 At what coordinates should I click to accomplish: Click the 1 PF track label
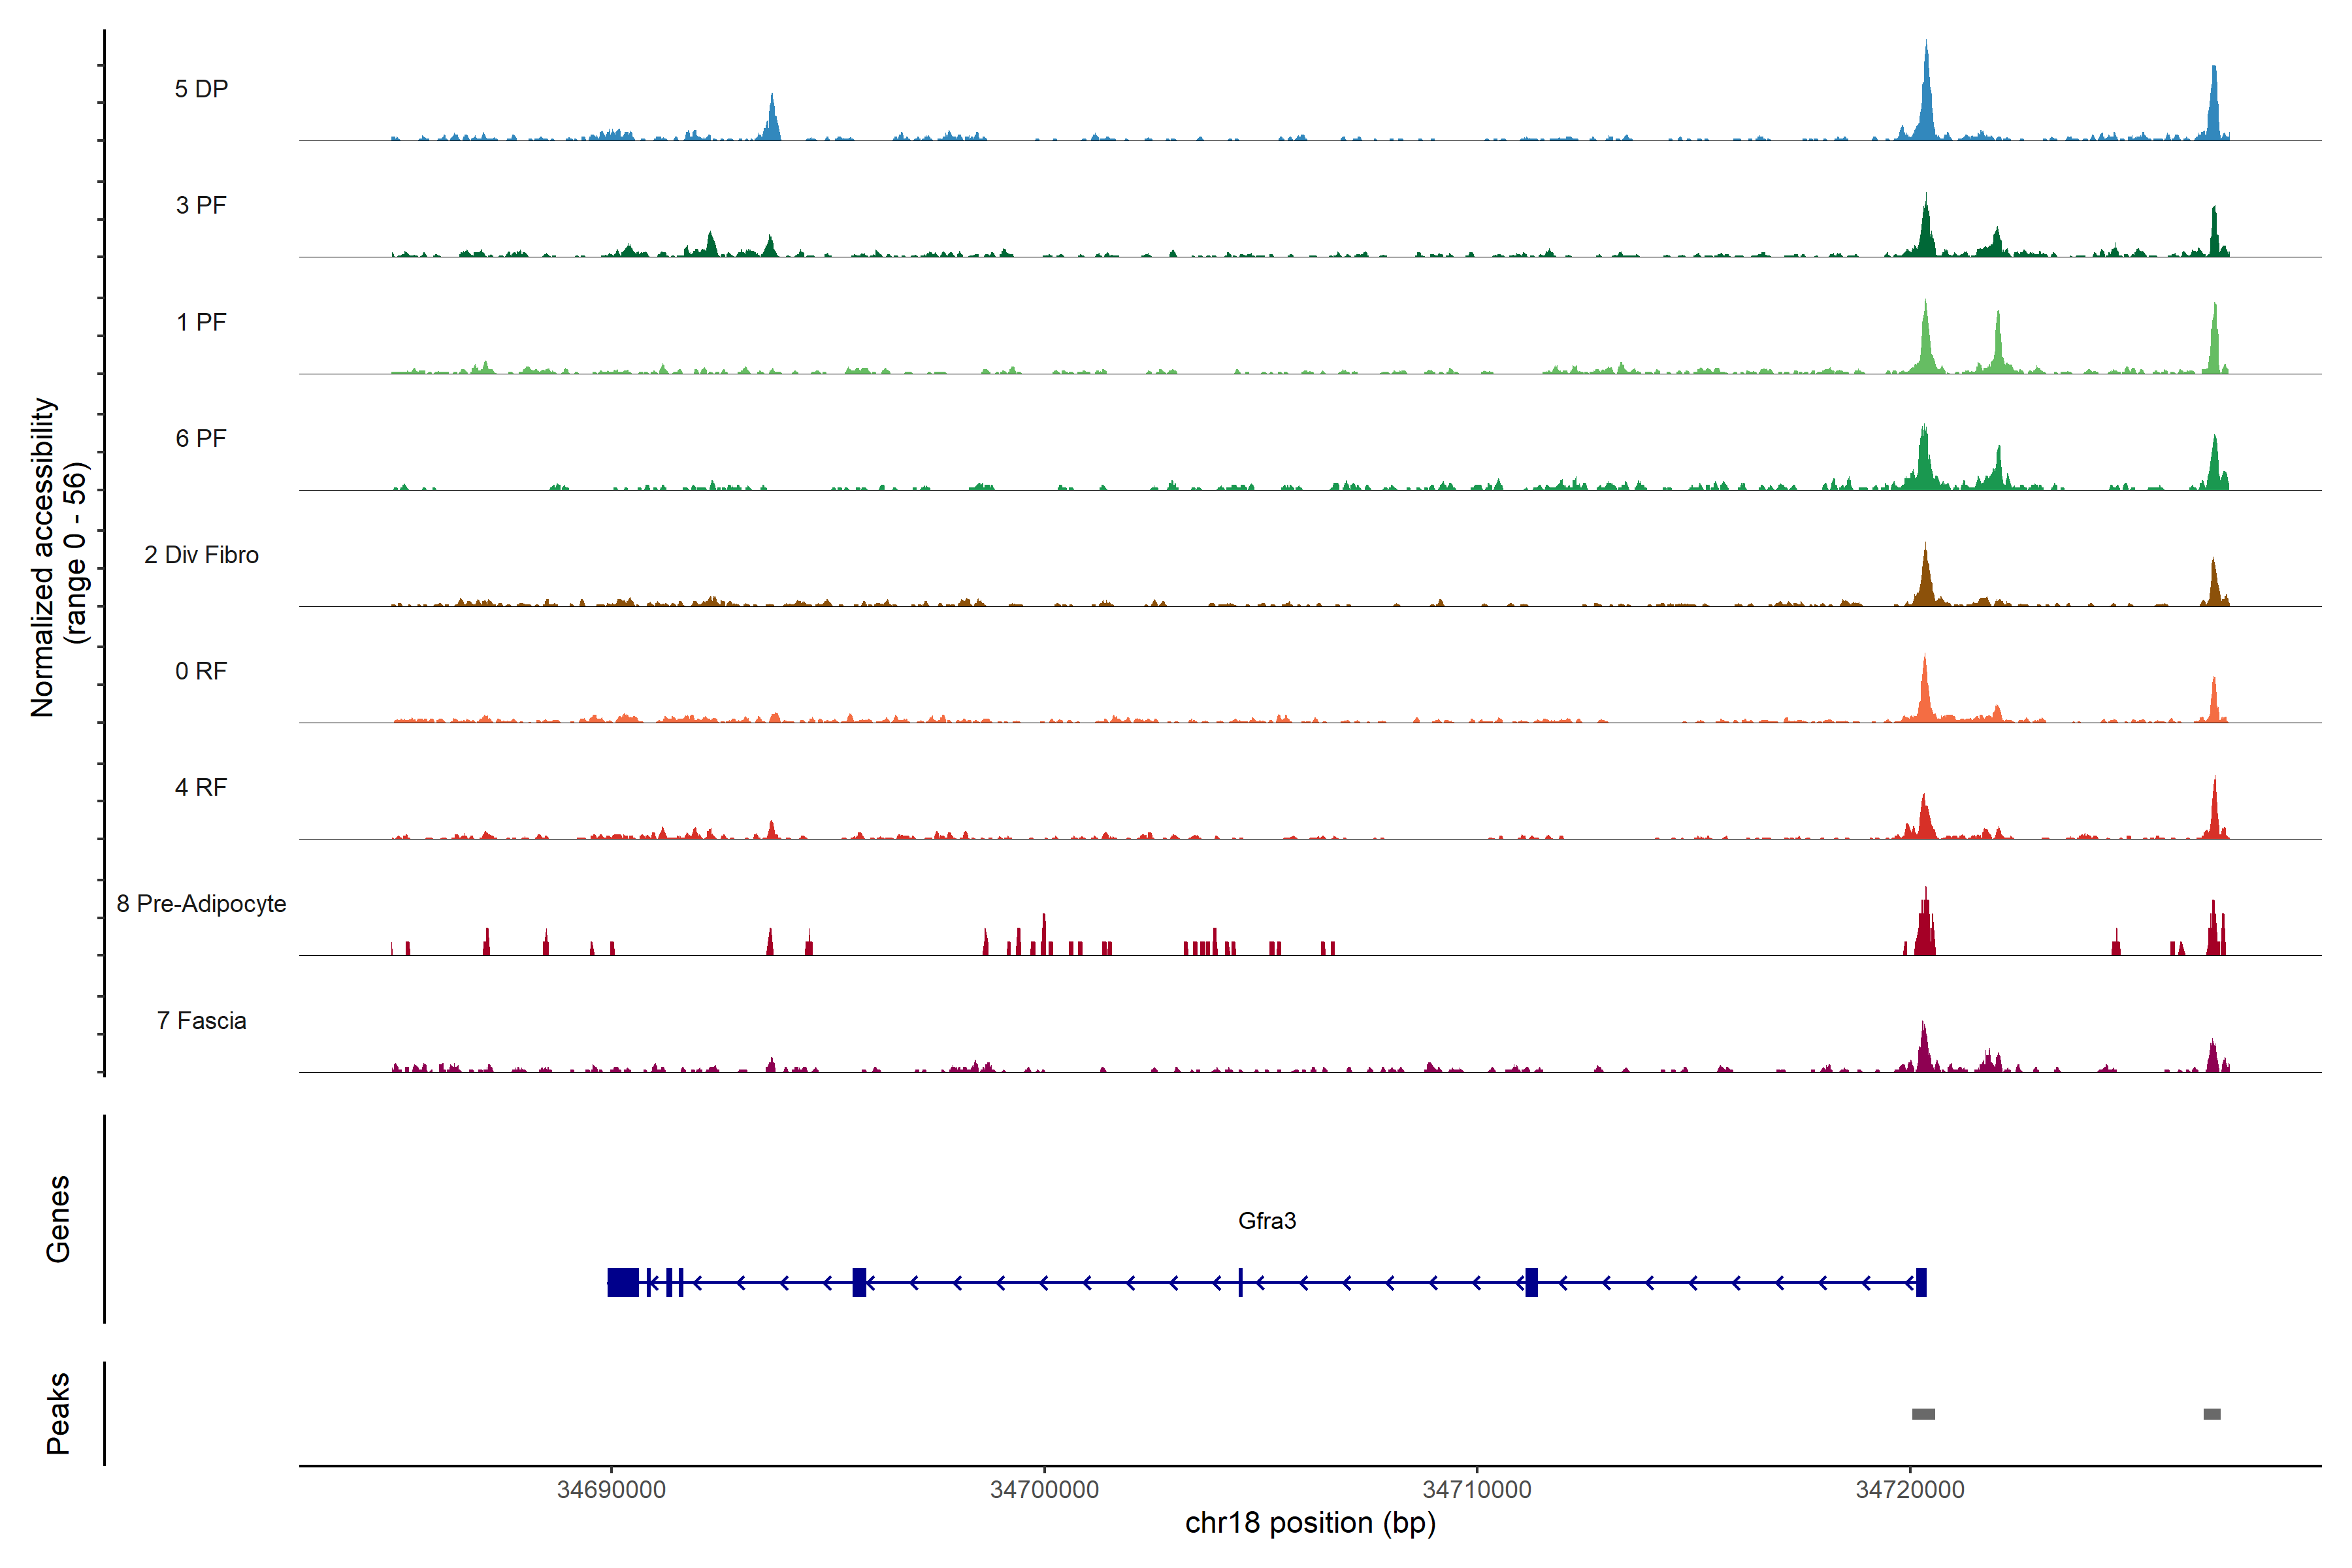point(201,322)
